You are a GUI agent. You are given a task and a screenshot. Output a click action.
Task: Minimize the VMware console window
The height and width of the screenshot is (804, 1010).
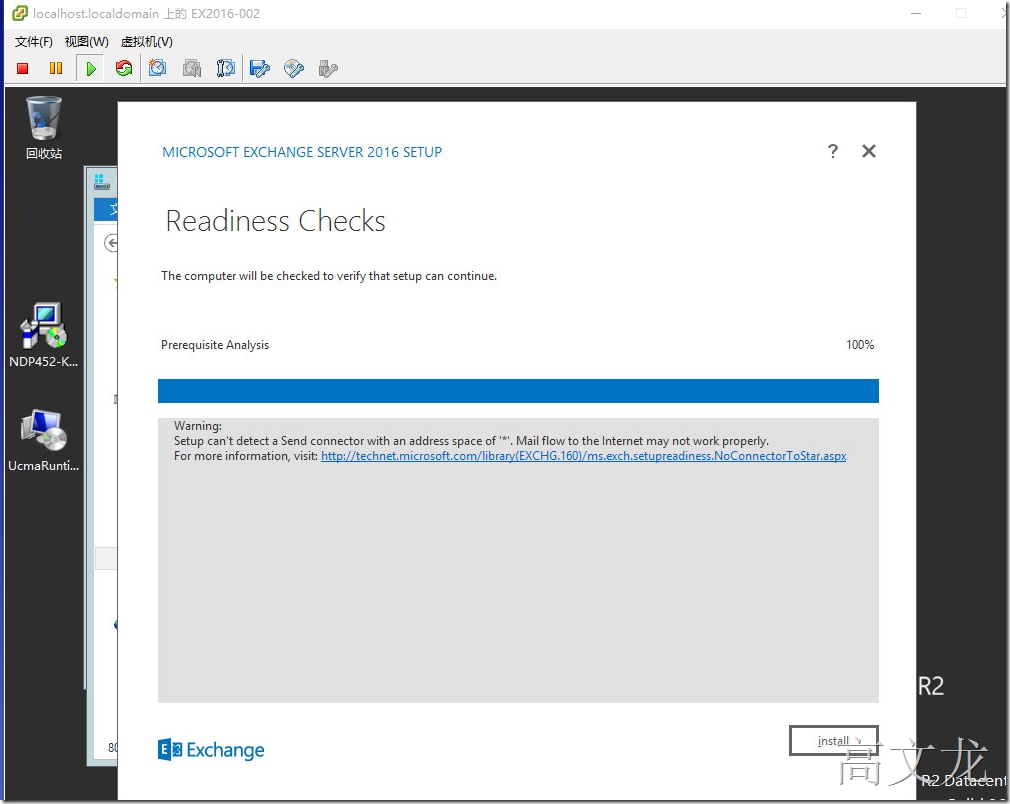coord(916,14)
